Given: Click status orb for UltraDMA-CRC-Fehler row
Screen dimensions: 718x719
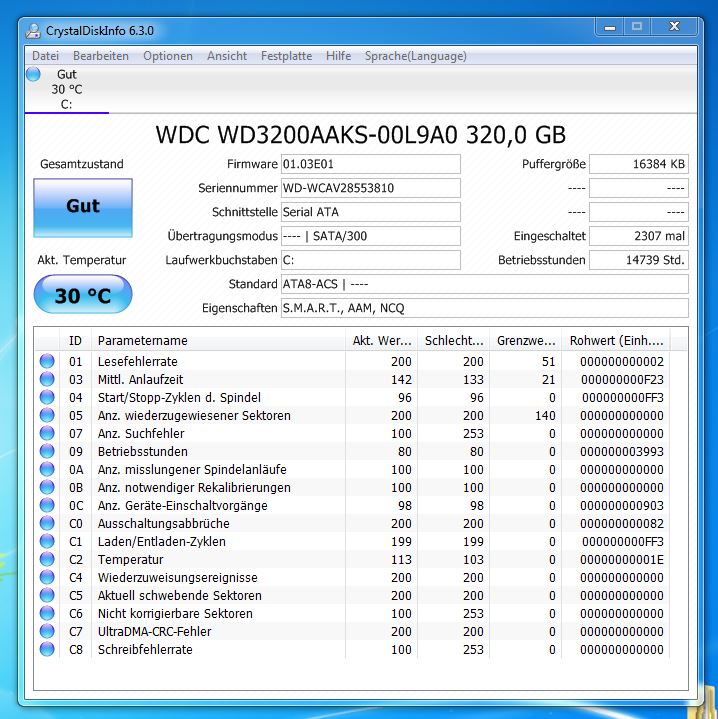Looking at the screenshot, I should point(47,631).
